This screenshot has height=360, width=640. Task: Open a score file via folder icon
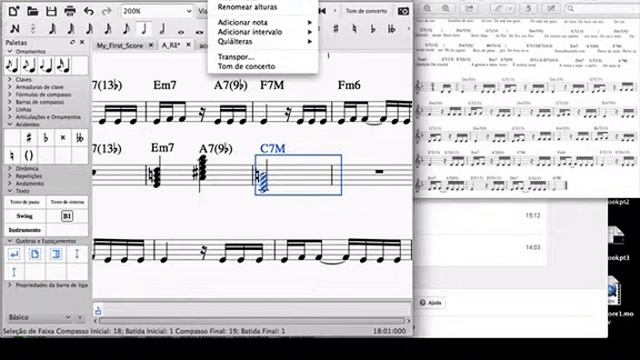coord(32,11)
